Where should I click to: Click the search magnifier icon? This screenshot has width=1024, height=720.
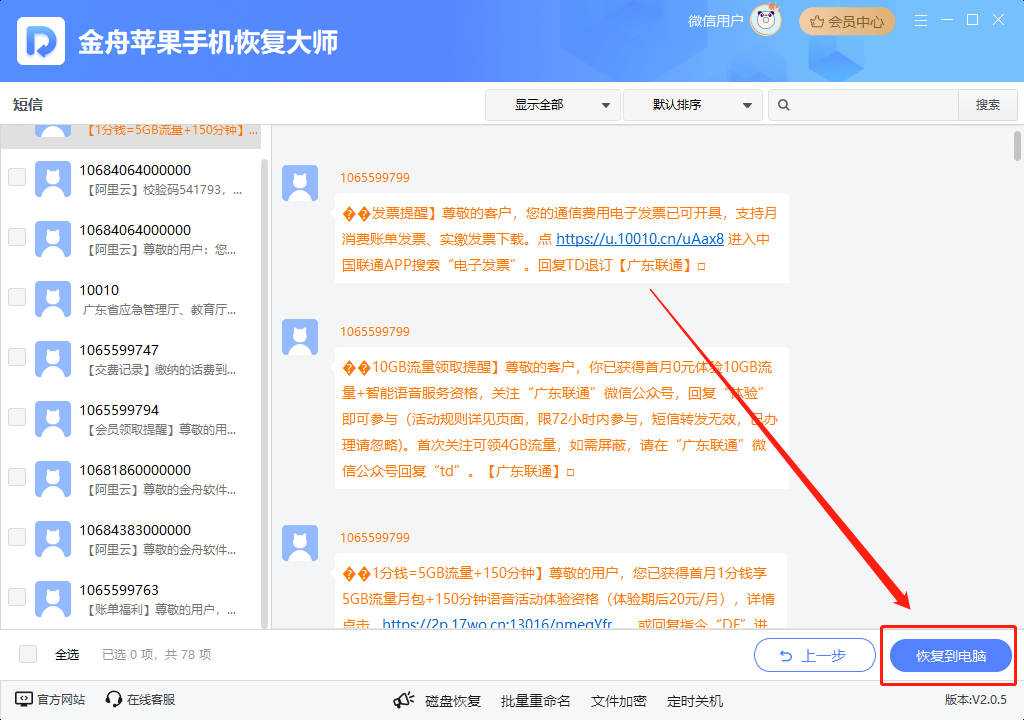[x=785, y=105]
